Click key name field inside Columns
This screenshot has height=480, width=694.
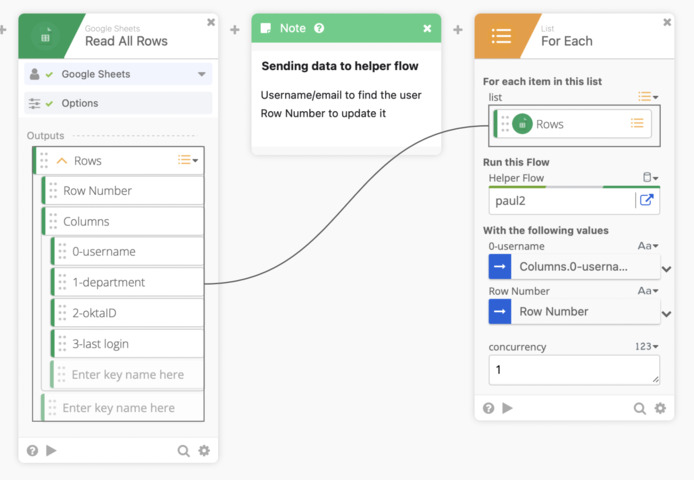point(127,375)
